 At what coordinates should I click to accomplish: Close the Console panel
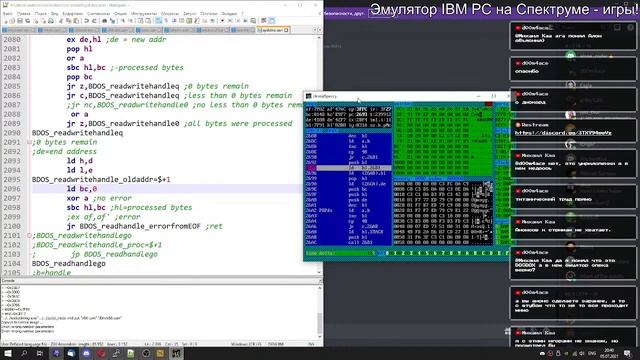[320, 281]
